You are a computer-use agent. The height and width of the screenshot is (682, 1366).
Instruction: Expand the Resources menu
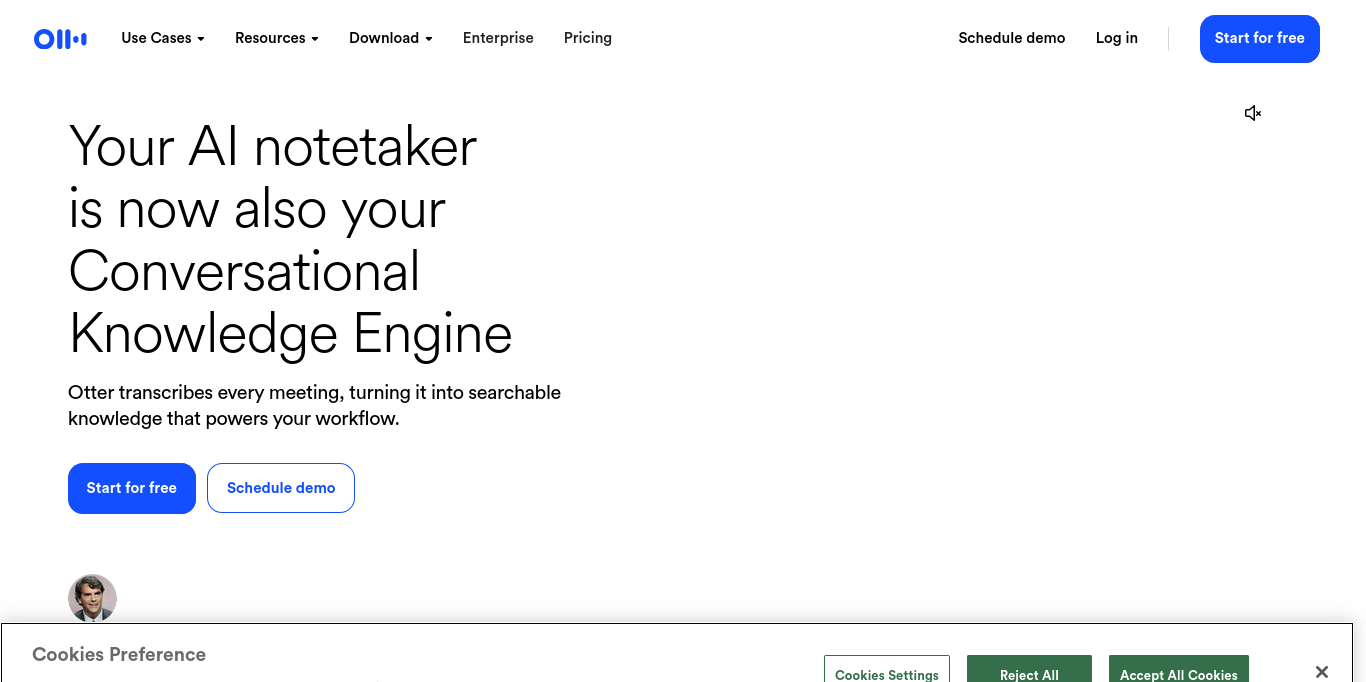click(277, 38)
